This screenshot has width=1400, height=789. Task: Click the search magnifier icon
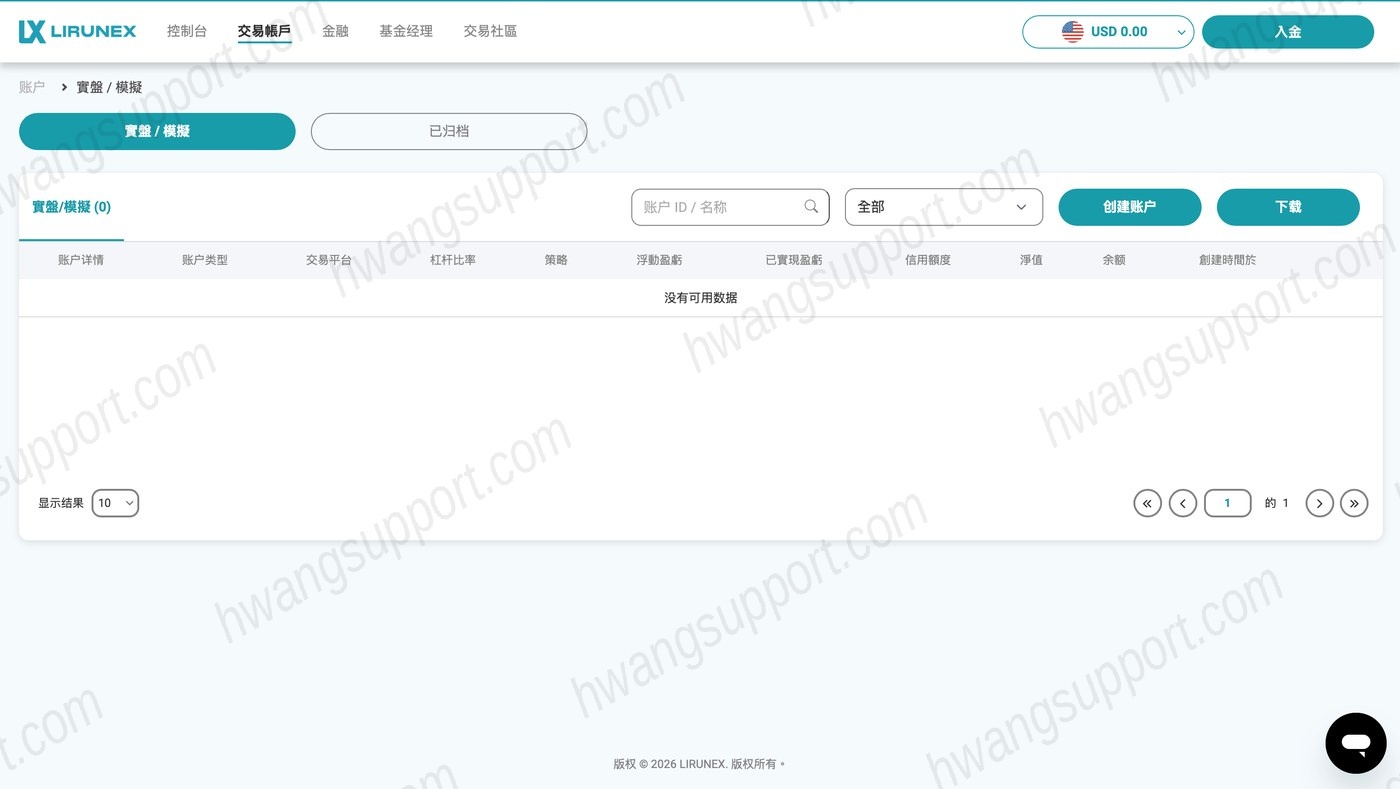click(x=811, y=206)
